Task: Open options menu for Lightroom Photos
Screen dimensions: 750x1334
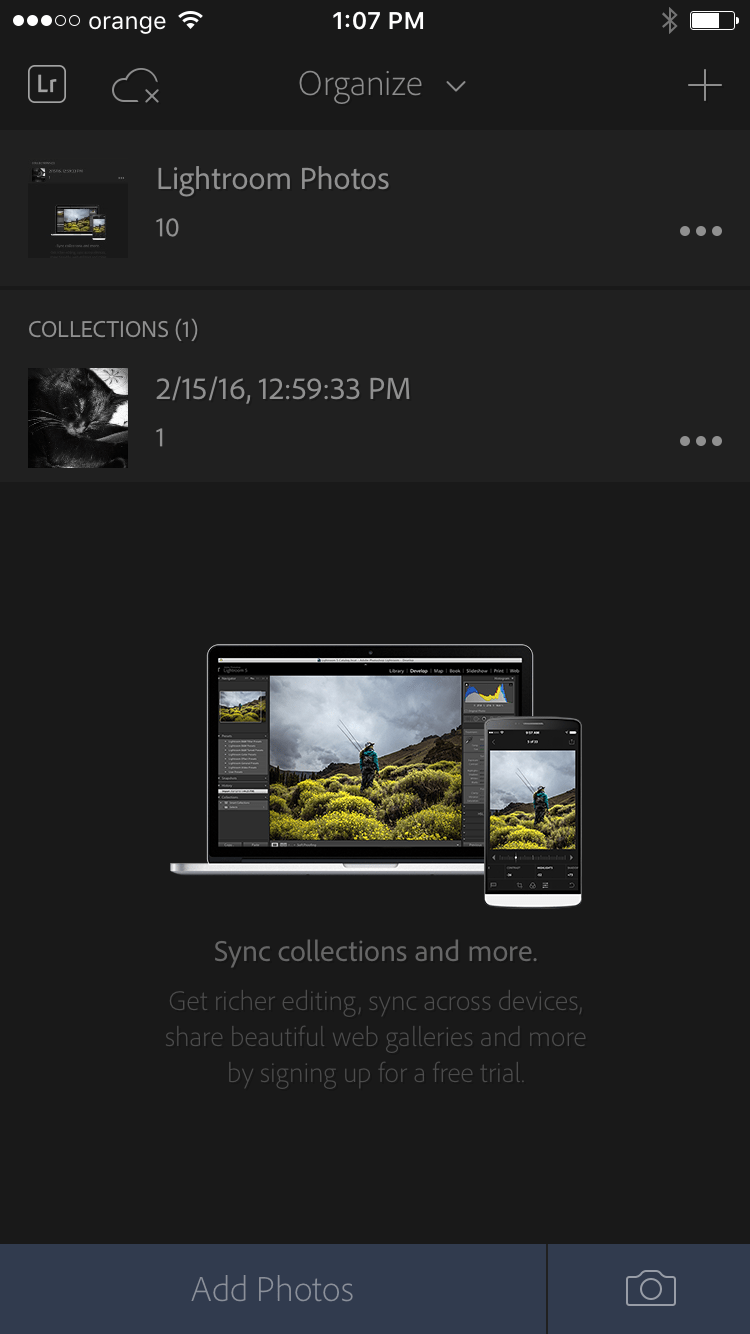Action: click(701, 231)
